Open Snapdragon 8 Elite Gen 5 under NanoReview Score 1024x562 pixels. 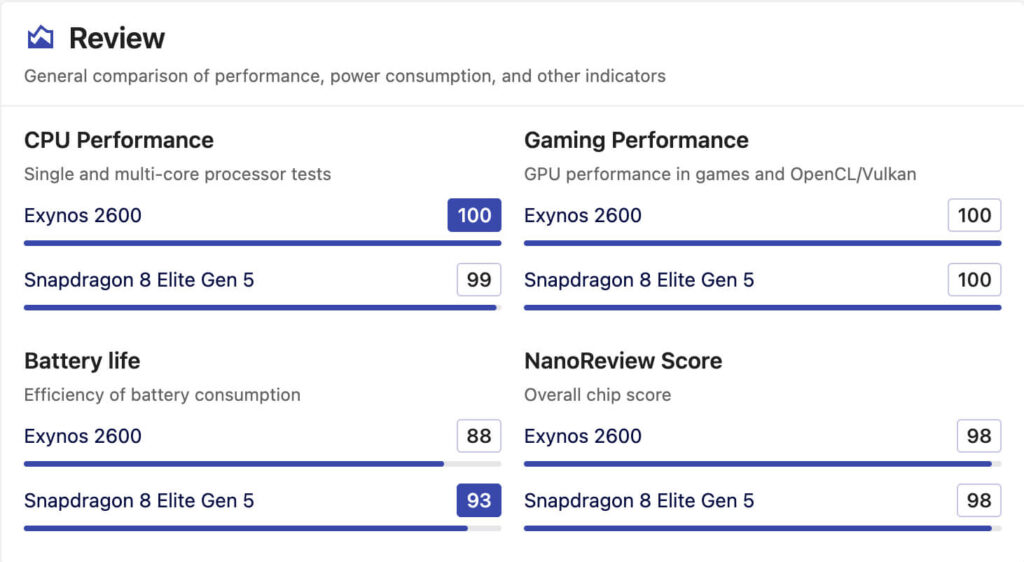click(x=639, y=500)
